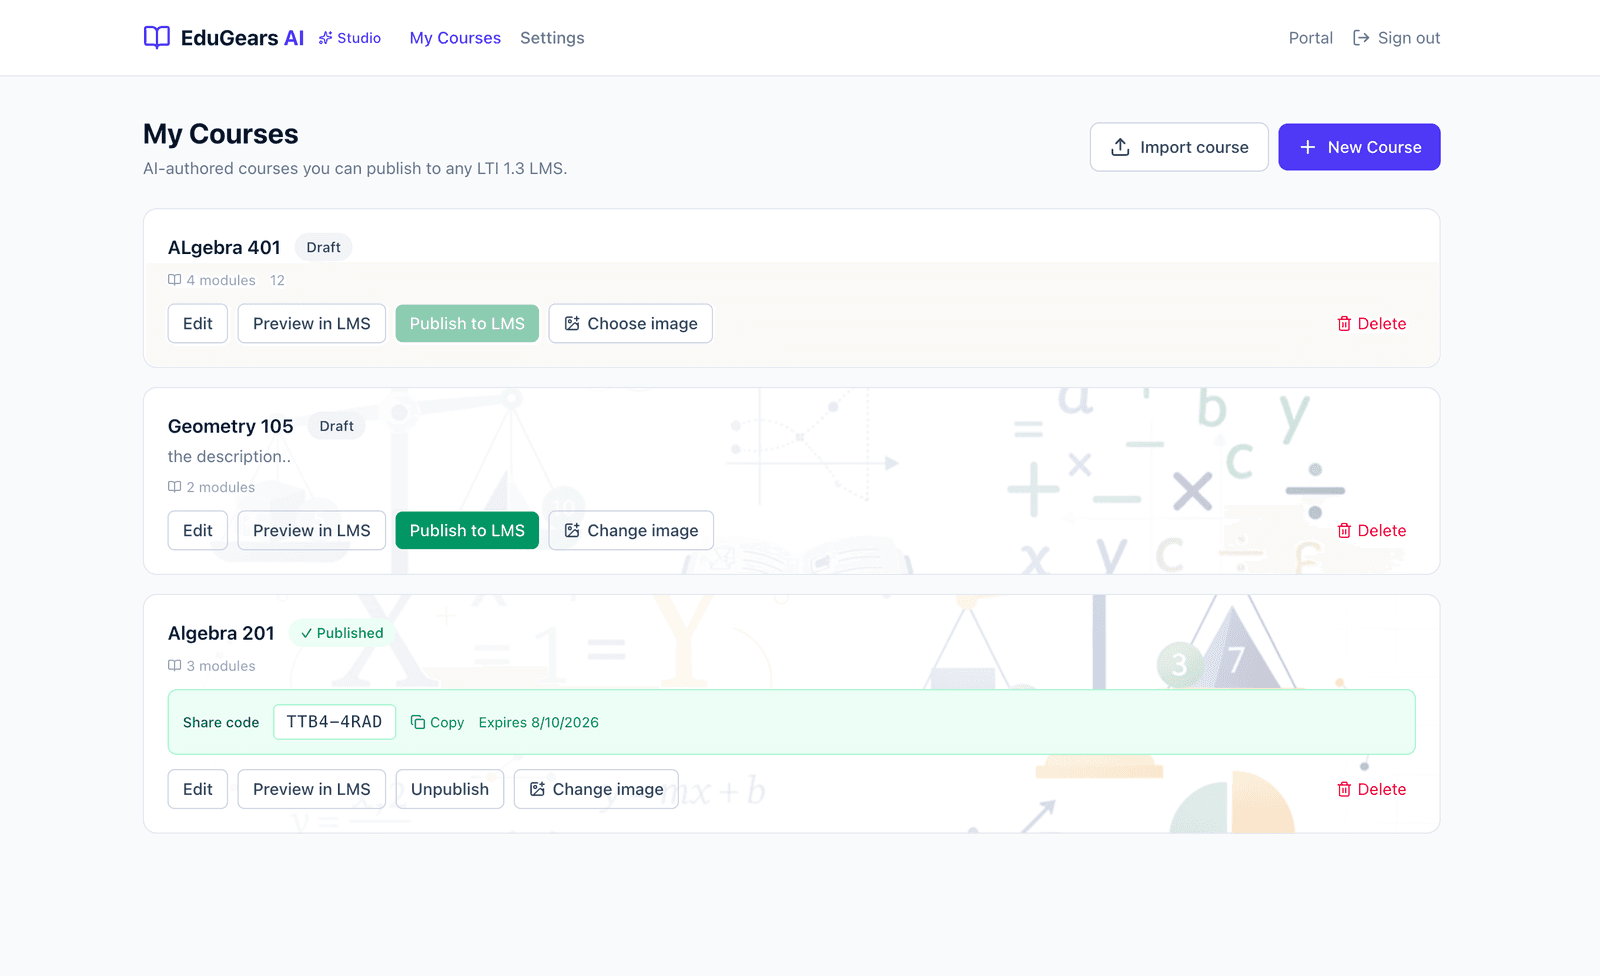Click the modules book icon for ALgebra 401
Screen dimensions: 1600x976
coord(175,280)
